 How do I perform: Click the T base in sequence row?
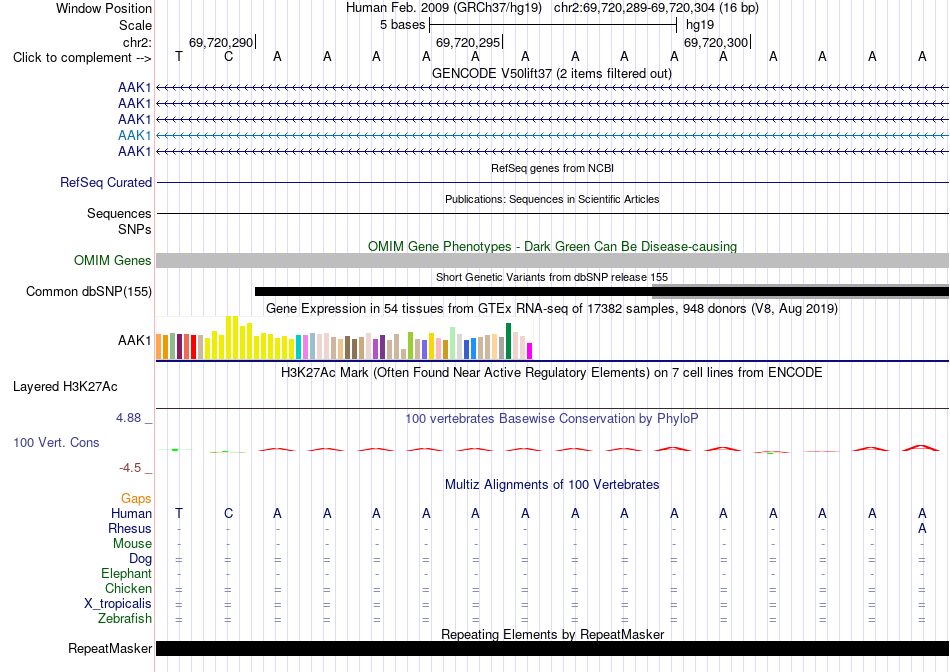pos(179,56)
